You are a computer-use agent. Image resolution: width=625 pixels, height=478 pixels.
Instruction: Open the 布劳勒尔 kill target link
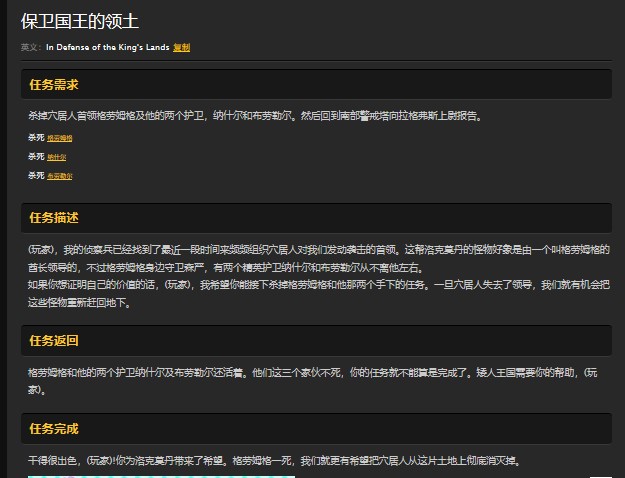pos(59,176)
